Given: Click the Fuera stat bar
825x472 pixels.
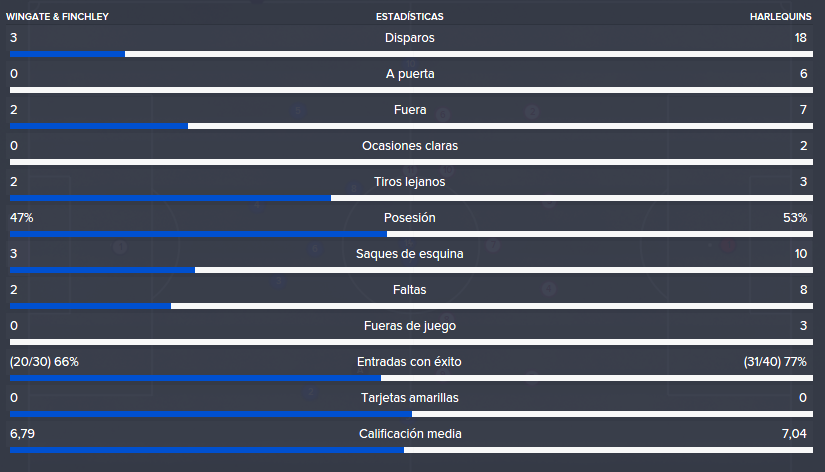Looking at the screenshot, I should [x=411, y=126].
